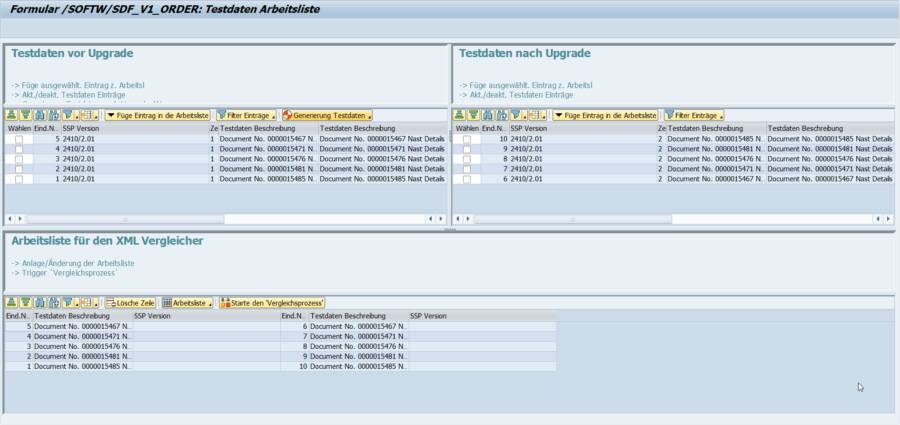
Task: Click sort ascending icon in 'Testdaten vor Upgrade' toolbar
Action: [12, 116]
